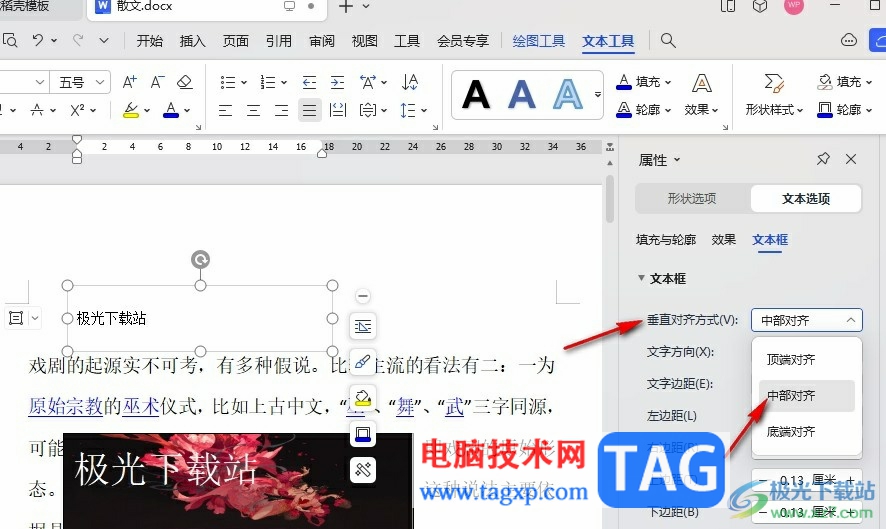Click the undo icon
Screen dimensions: 886x529
click(38, 40)
